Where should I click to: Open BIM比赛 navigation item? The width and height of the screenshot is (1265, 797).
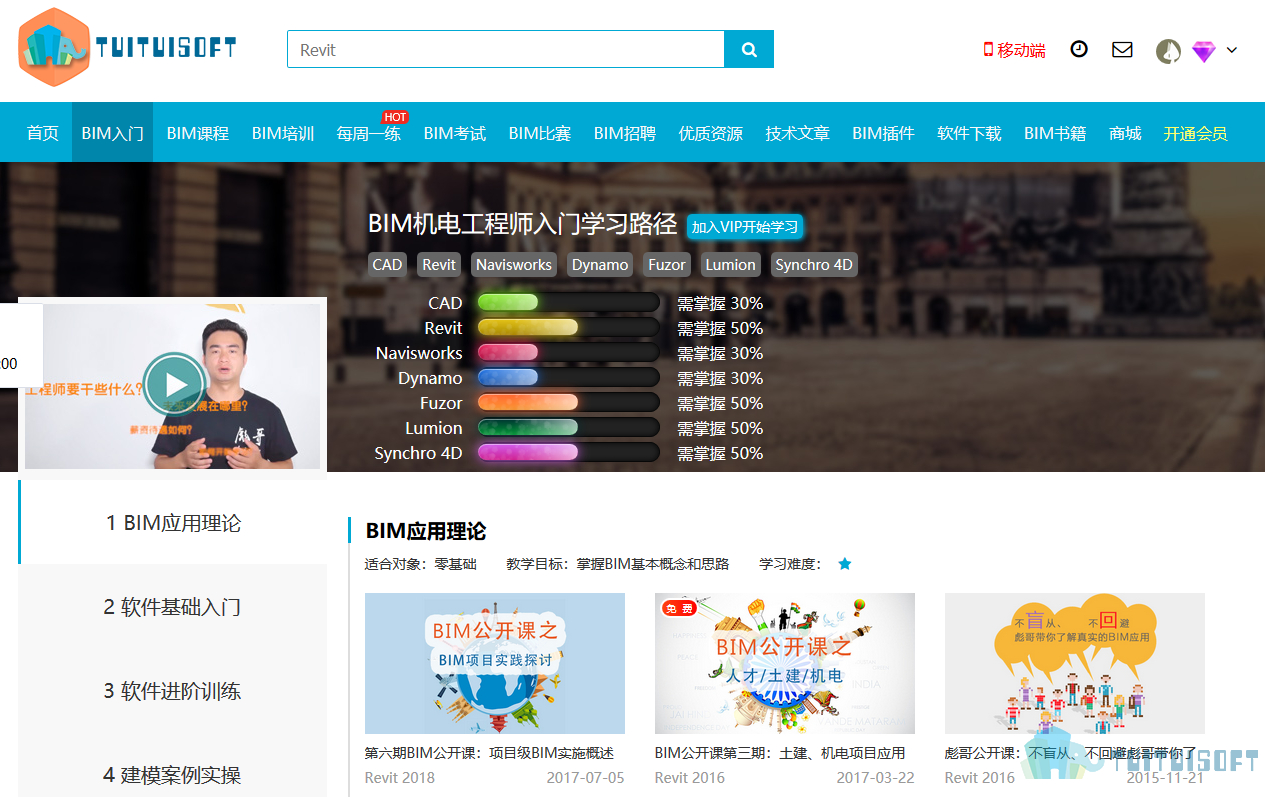pos(540,133)
